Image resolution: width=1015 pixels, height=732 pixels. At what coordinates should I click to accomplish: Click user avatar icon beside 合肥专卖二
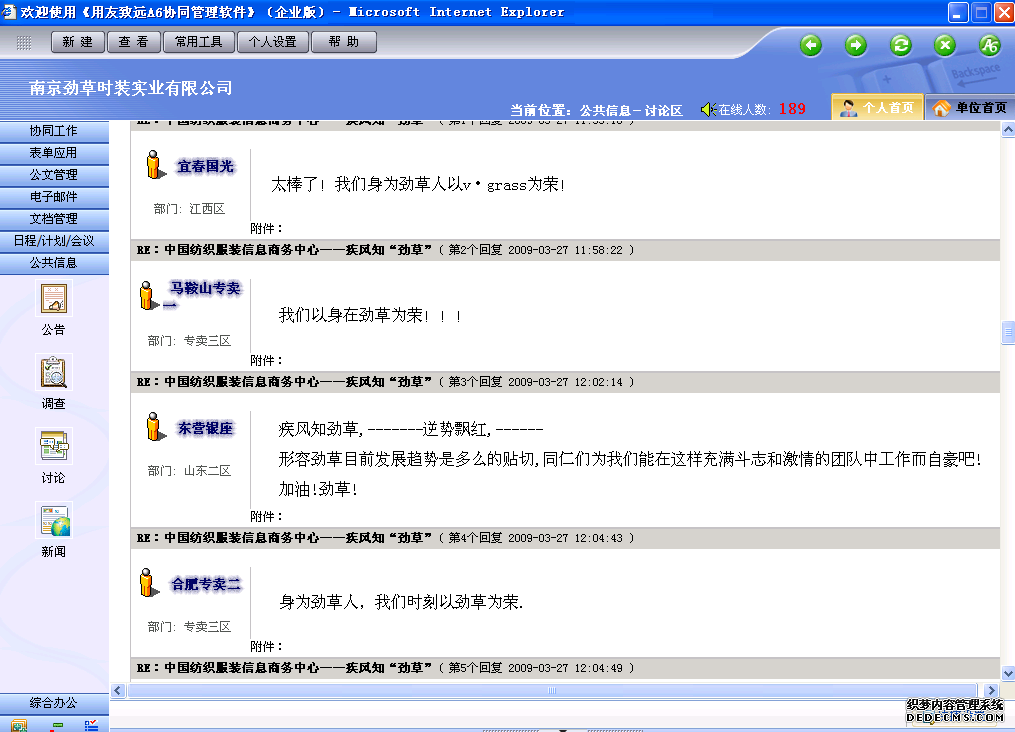[148, 583]
